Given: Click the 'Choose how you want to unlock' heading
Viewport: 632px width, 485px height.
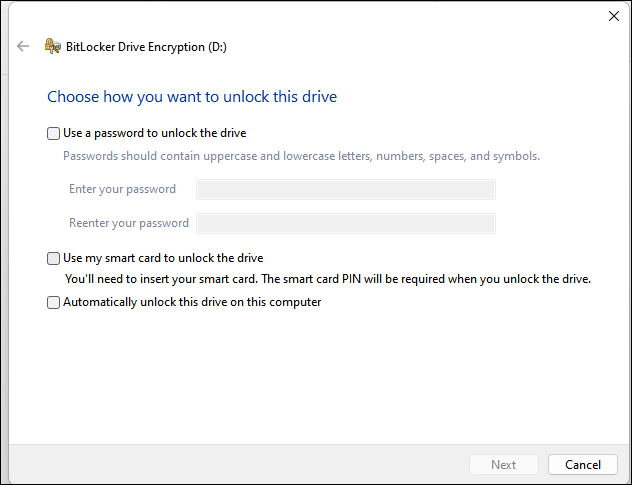Looking at the screenshot, I should (192, 97).
